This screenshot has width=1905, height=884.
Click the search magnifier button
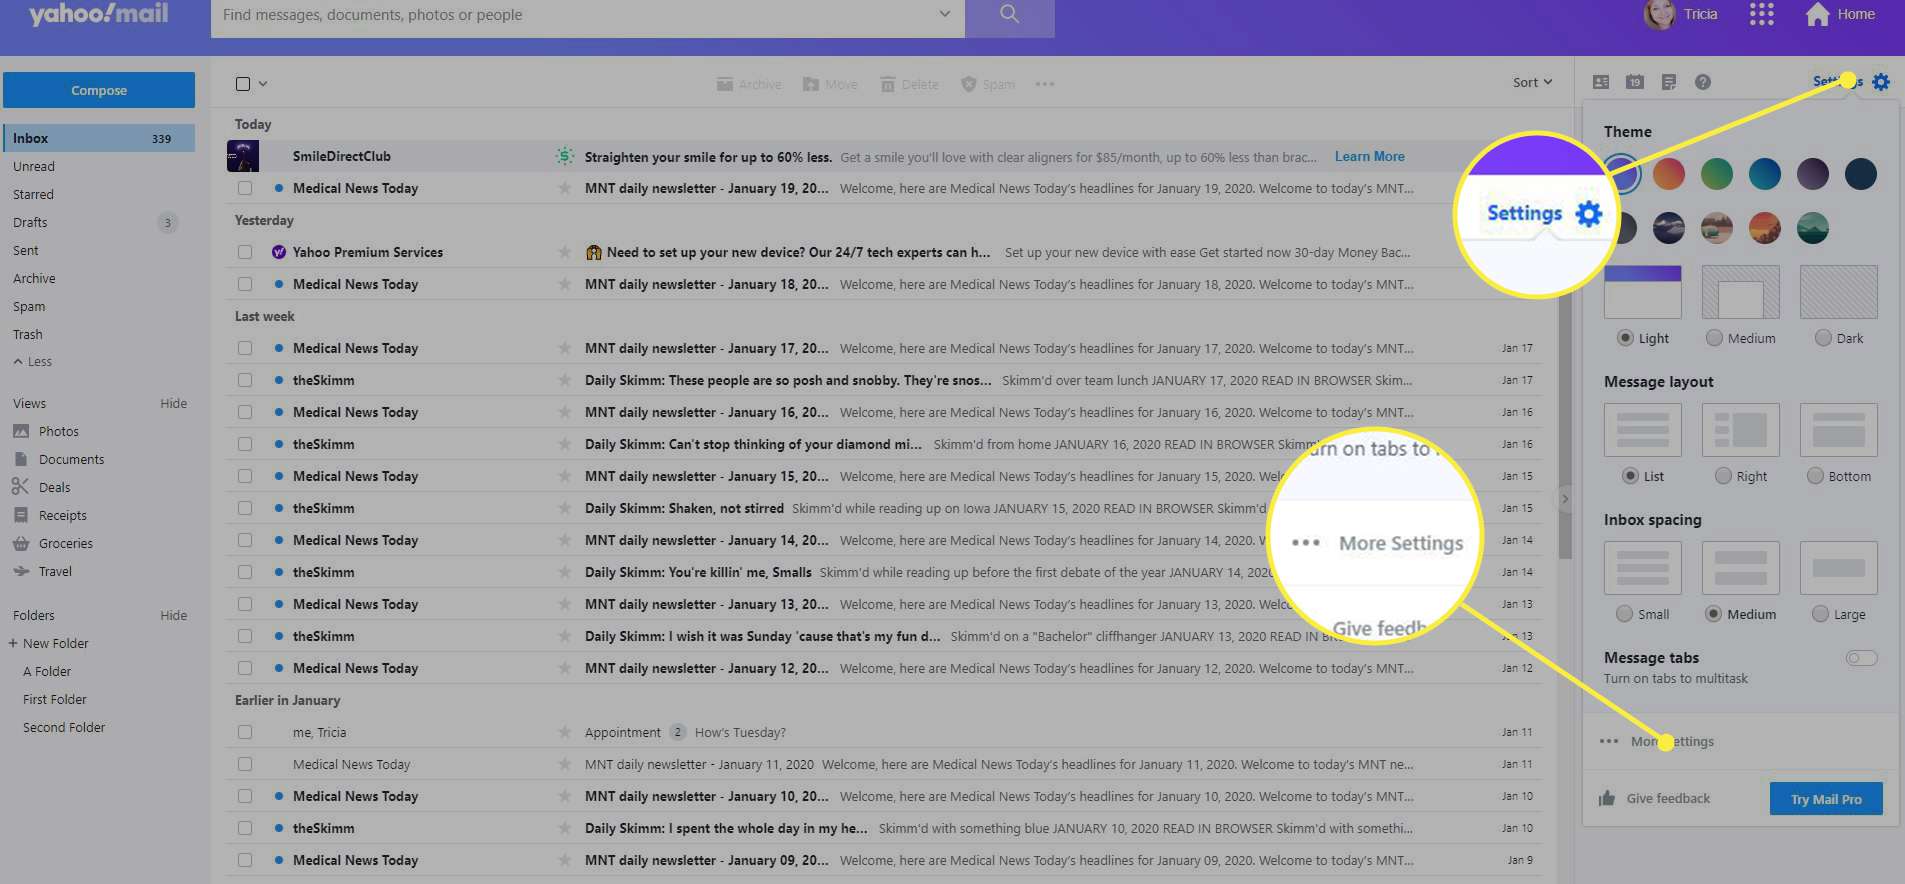[1009, 15]
